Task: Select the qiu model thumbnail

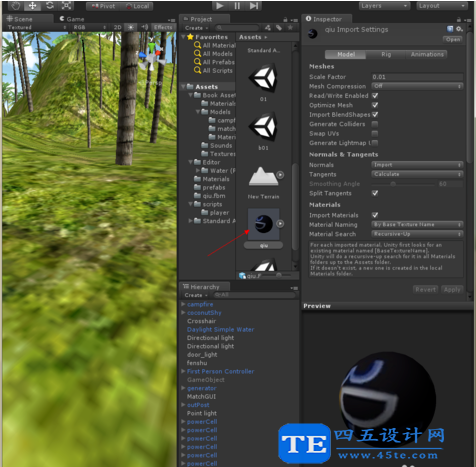Action: click(263, 224)
